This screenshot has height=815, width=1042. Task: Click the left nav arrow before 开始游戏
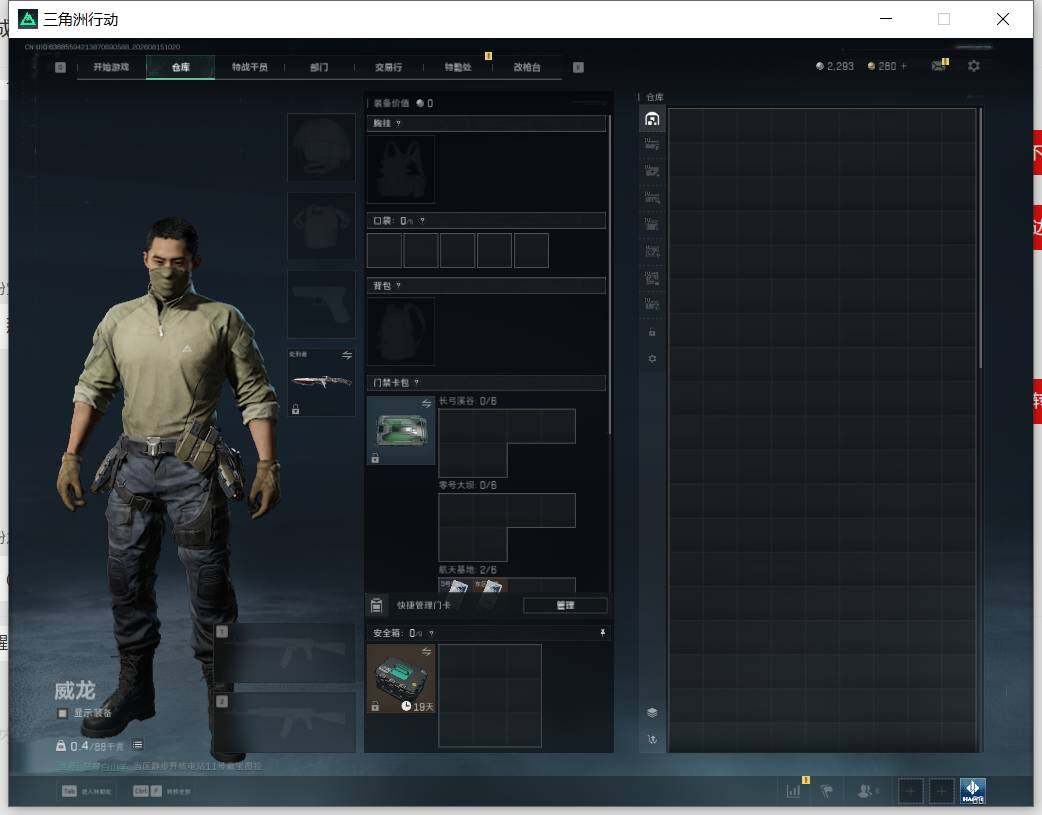[x=60, y=67]
